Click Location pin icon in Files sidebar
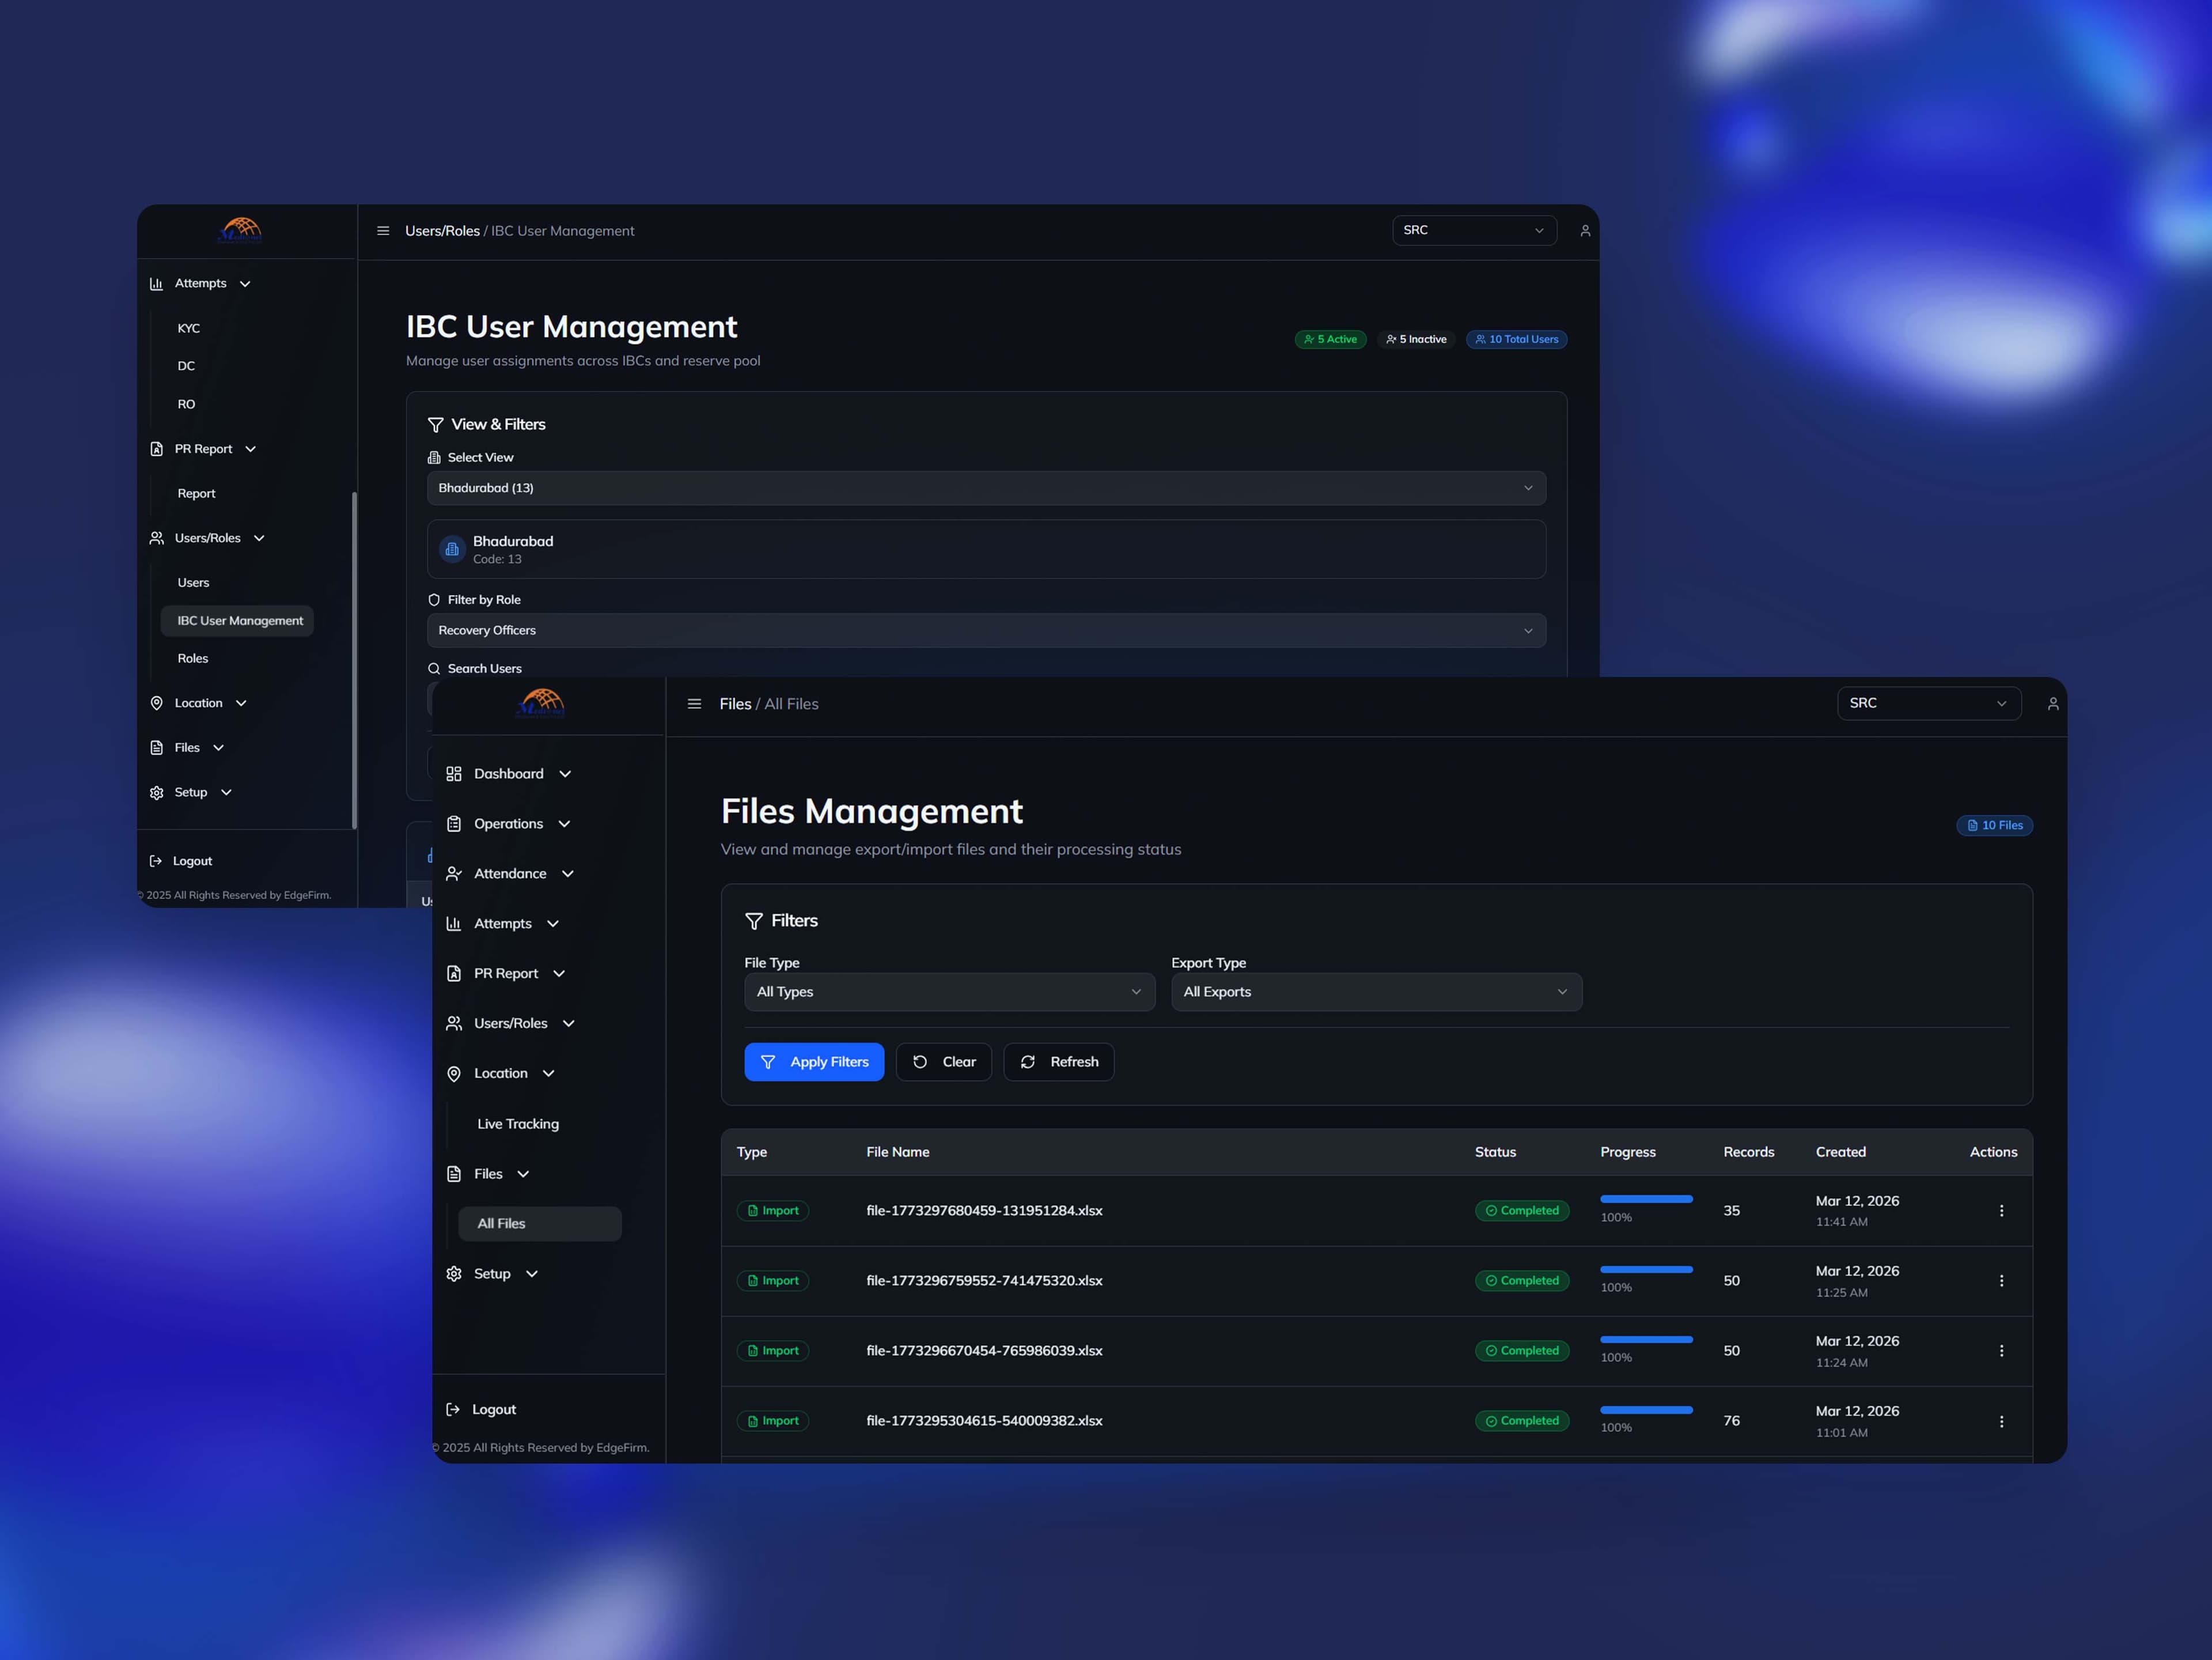The width and height of the screenshot is (2212, 1660). pyautogui.click(x=454, y=1074)
